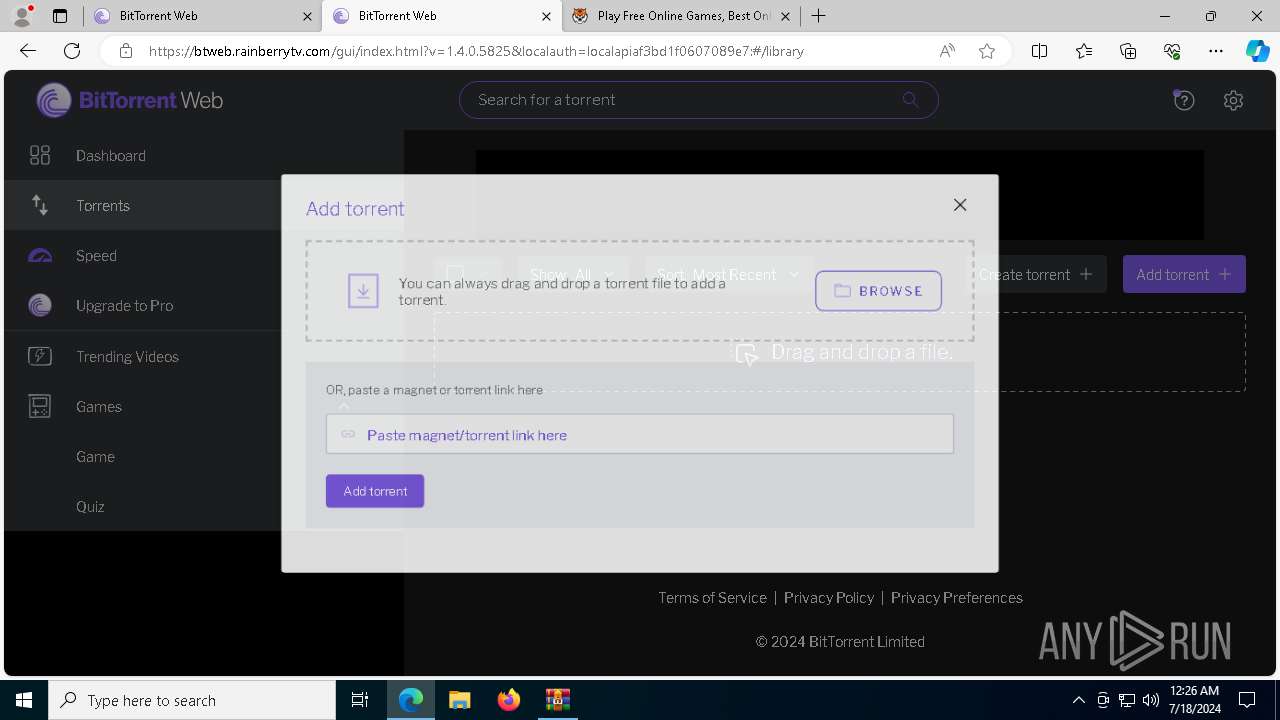Focus the Paste magnet/torrent link field
This screenshot has width=1280, height=720.
(x=640, y=435)
